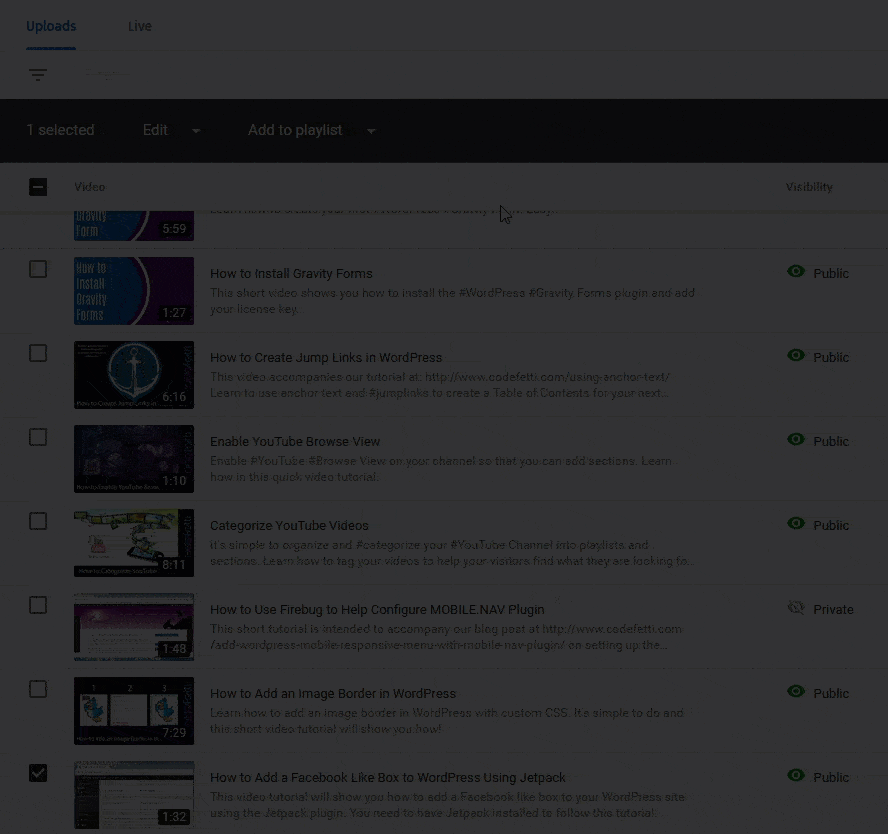Image resolution: width=888 pixels, height=834 pixels.
Task: Click the anchor thumbnail of the Jump Links video
Action: [134, 375]
